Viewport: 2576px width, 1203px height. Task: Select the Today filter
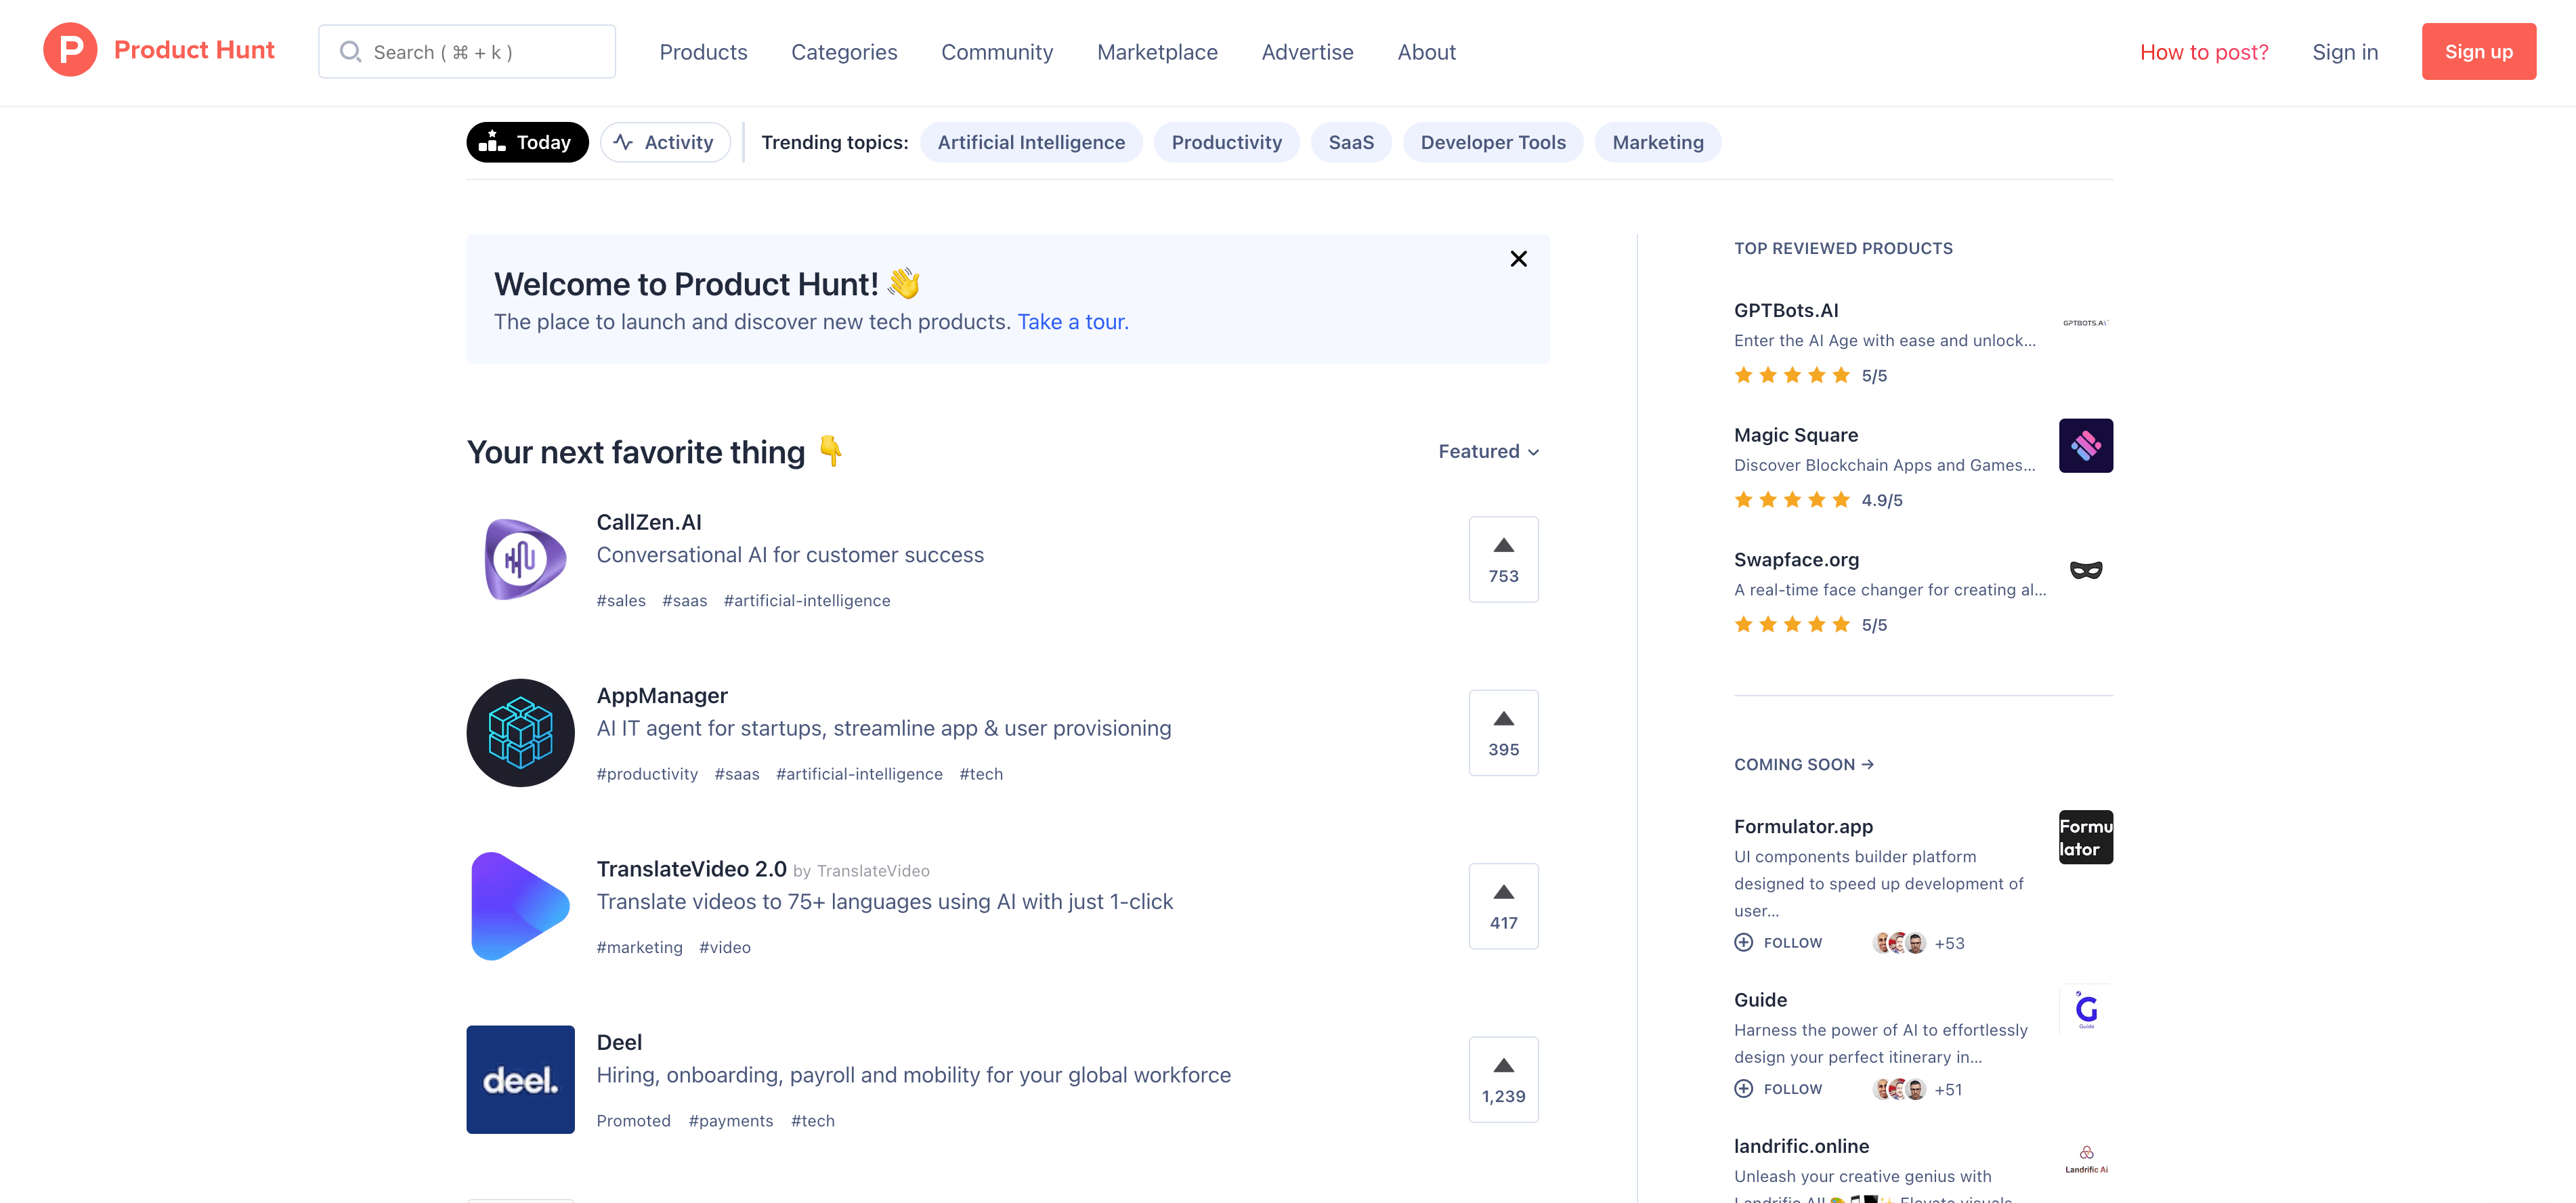(527, 142)
